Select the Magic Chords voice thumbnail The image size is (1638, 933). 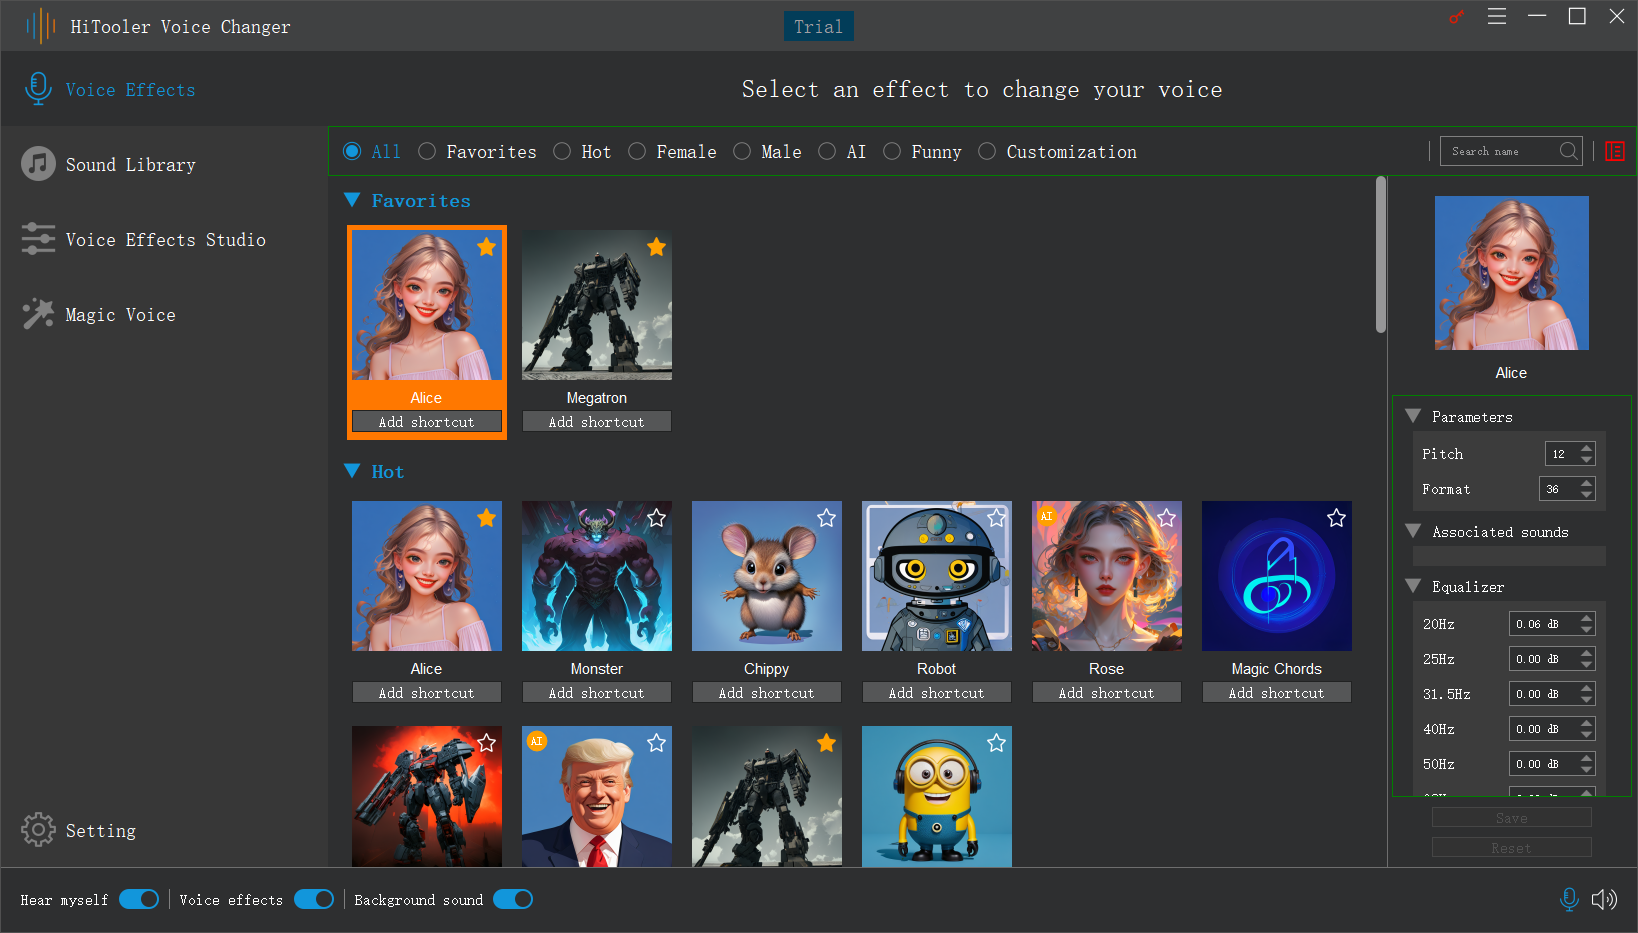(x=1277, y=576)
